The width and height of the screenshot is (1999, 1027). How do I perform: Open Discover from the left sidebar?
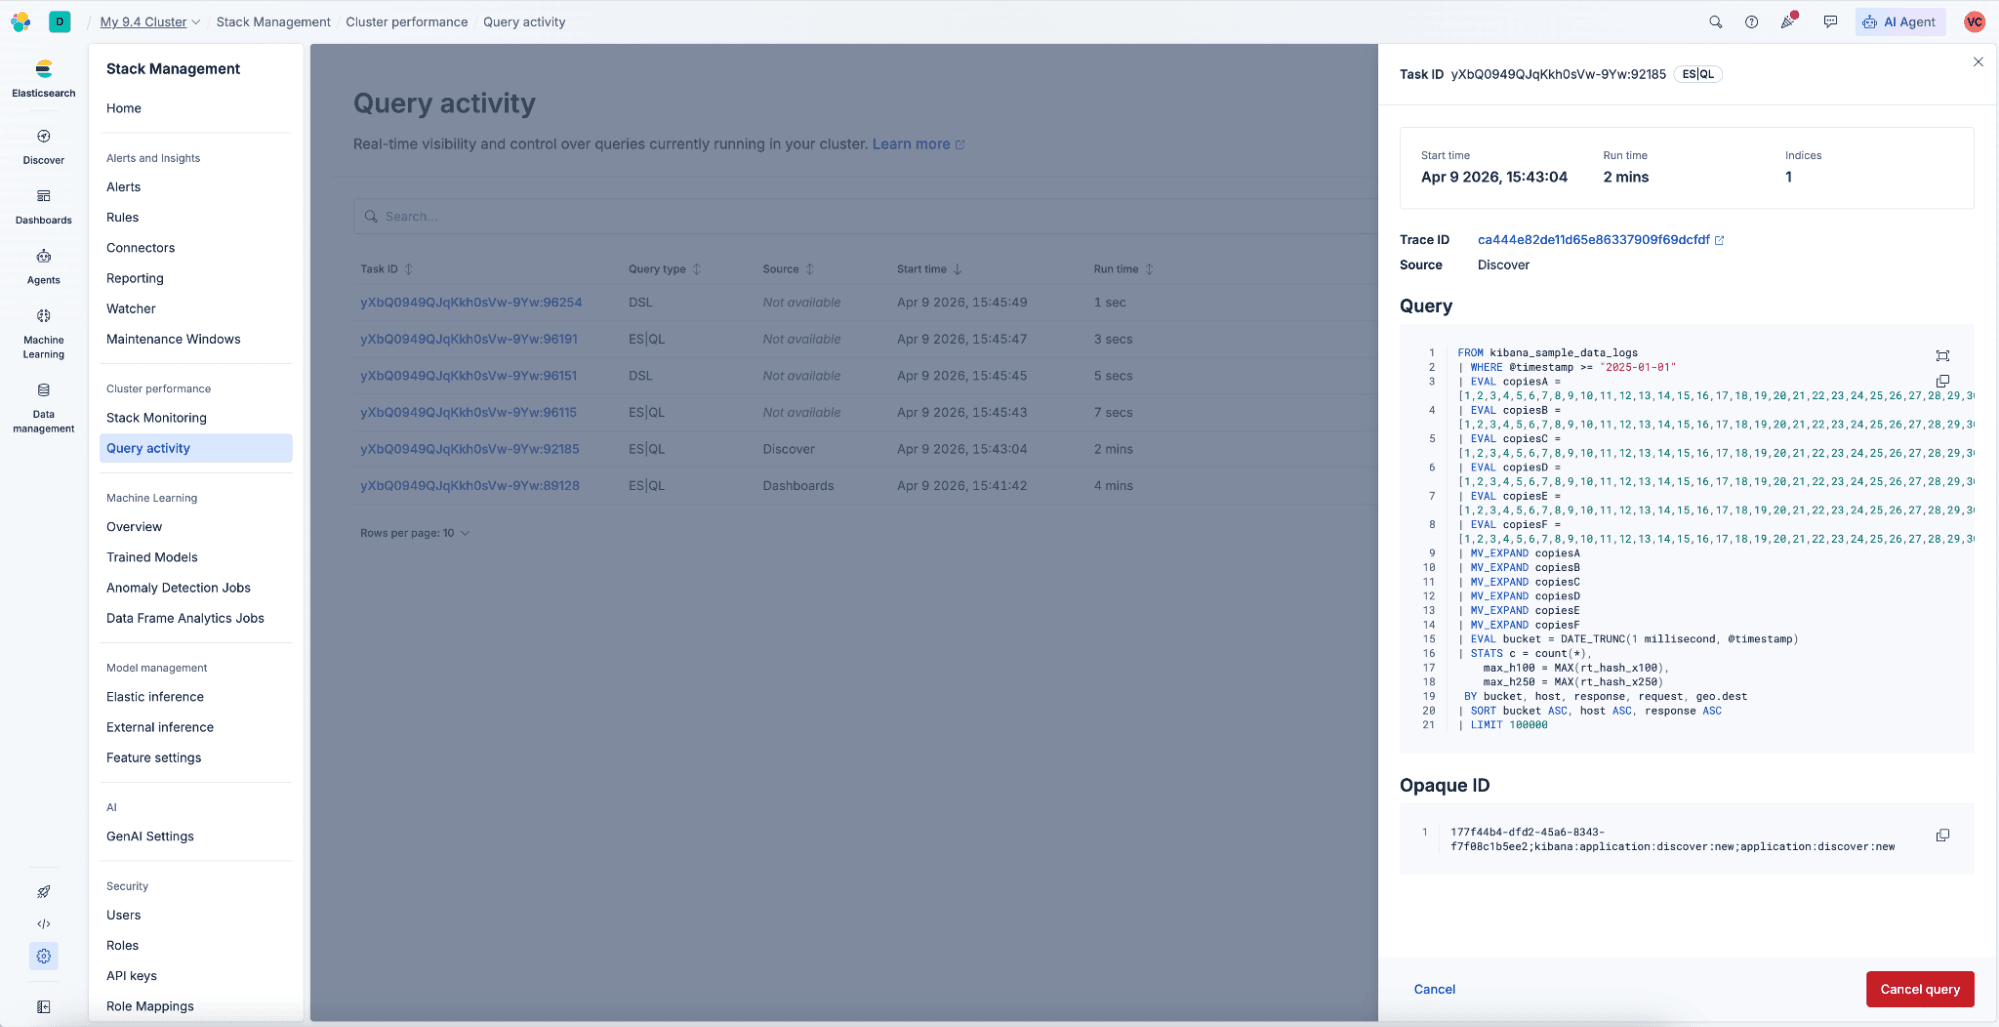(x=42, y=145)
